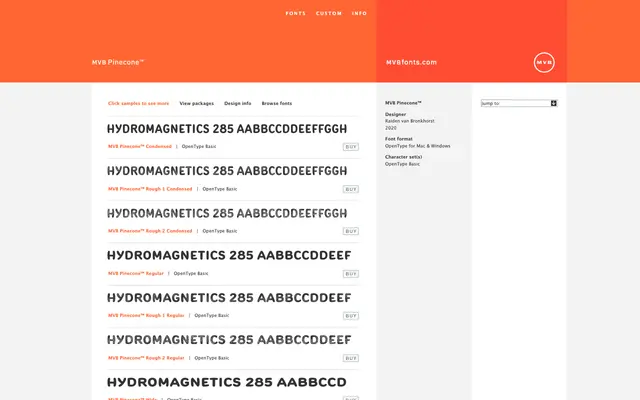Image resolution: width=640 pixels, height=400 pixels.
Task: Open the INFO menu item
Action: tap(359, 13)
